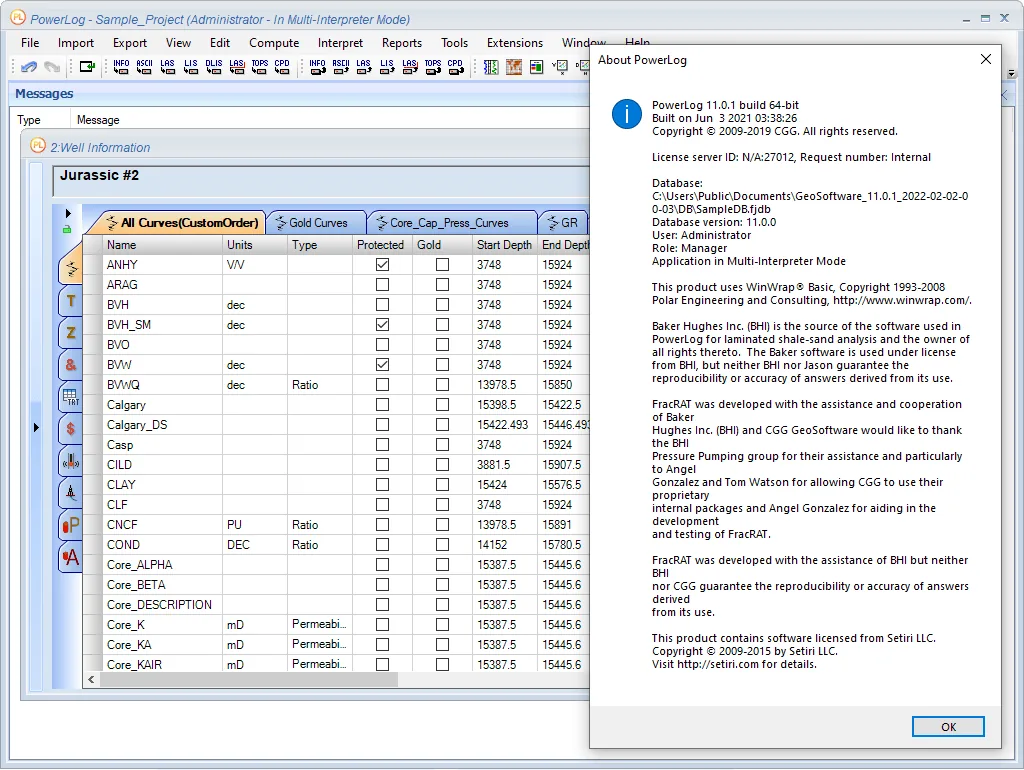Open the Compute menu
This screenshot has width=1024, height=770.
point(274,42)
